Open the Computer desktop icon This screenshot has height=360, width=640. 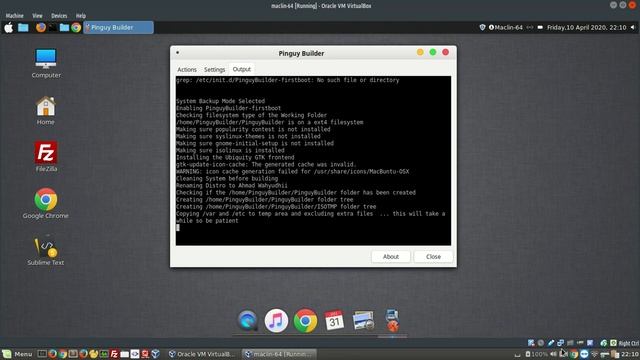46,63
